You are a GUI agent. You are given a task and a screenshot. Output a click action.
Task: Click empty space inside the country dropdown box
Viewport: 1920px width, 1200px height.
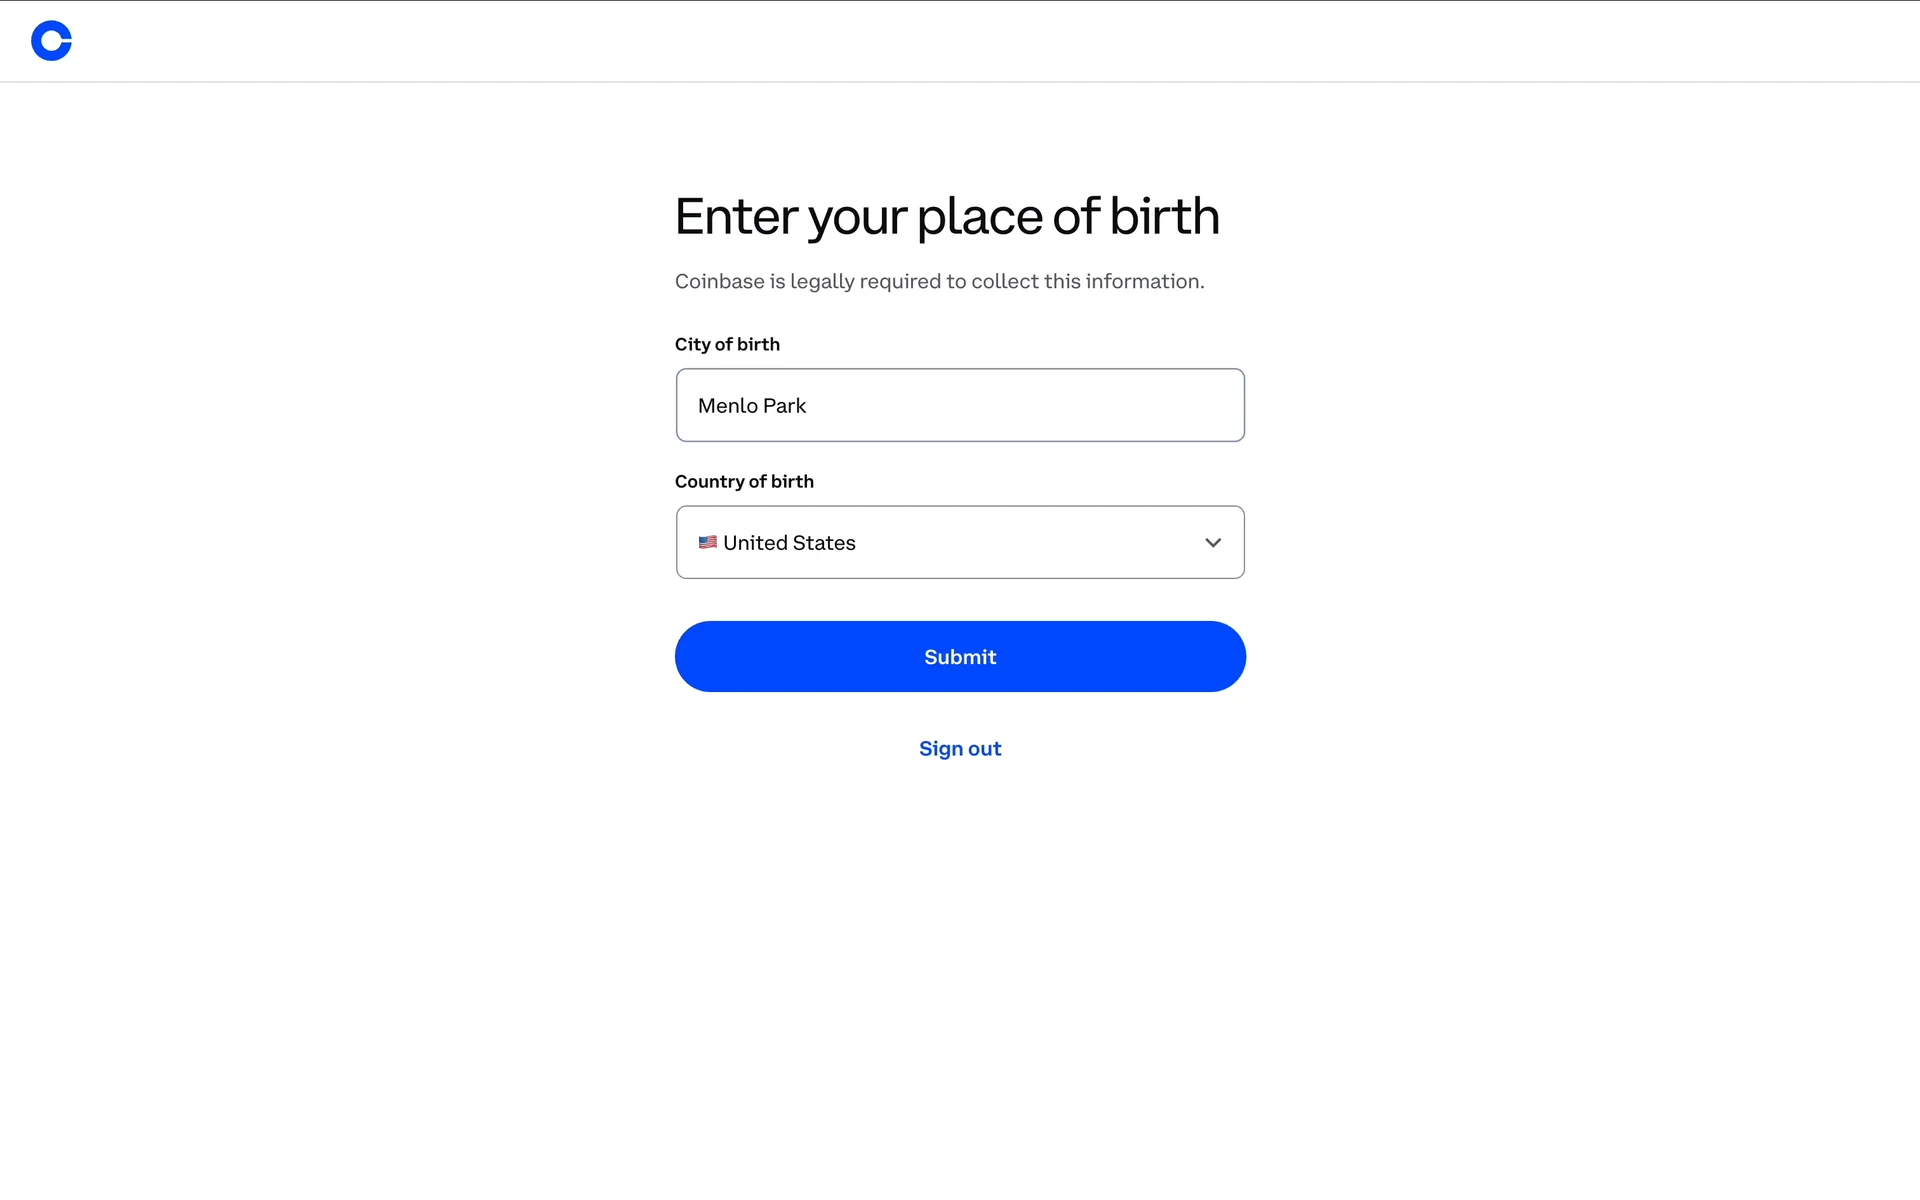pyautogui.click(x=1030, y=542)
